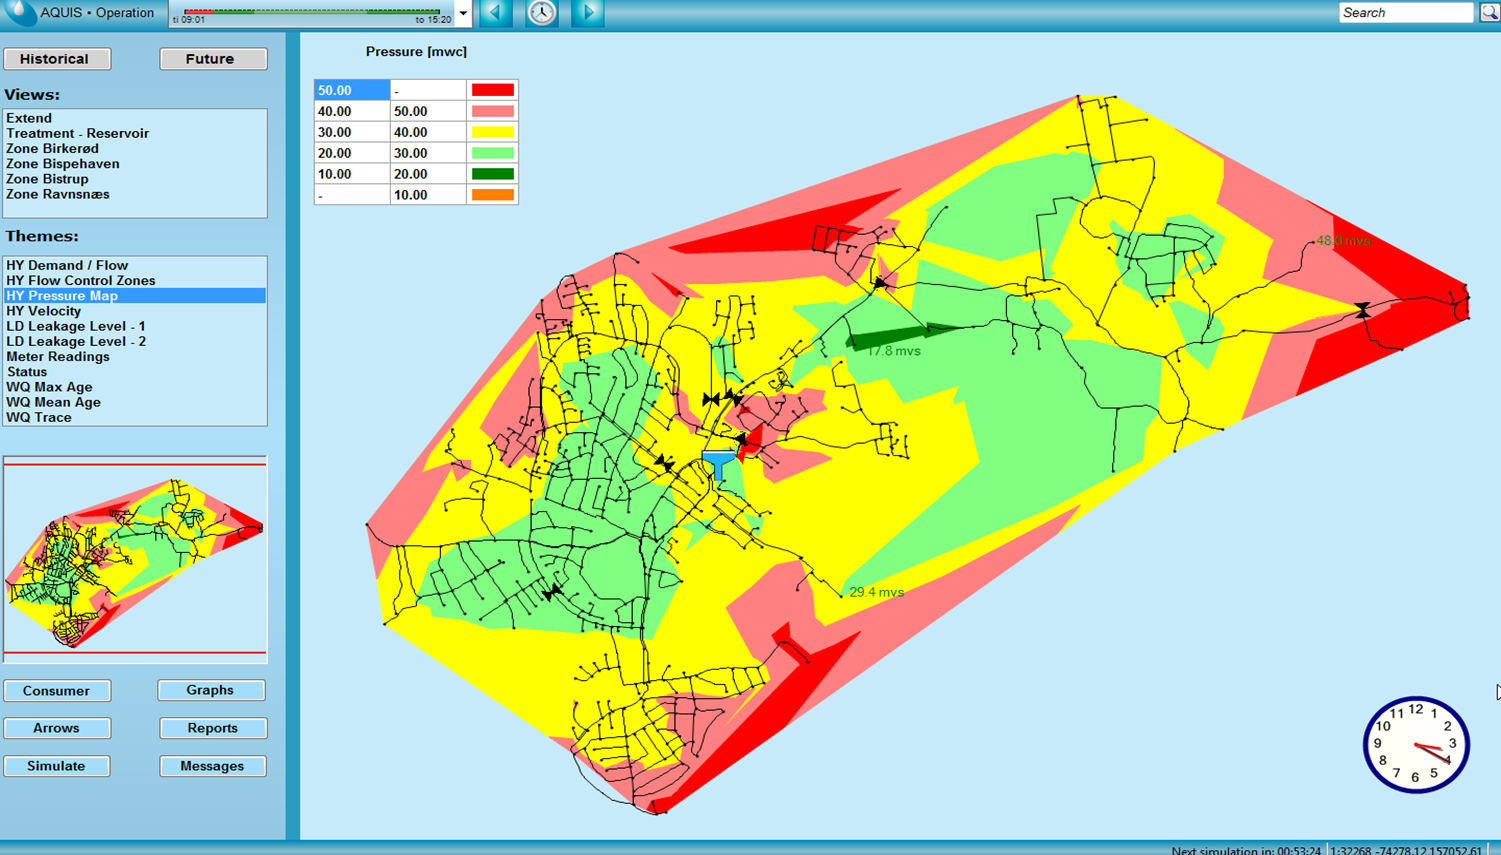Click the timeline progress bar
Screen dimensions: 1501x855
[312, 12]
